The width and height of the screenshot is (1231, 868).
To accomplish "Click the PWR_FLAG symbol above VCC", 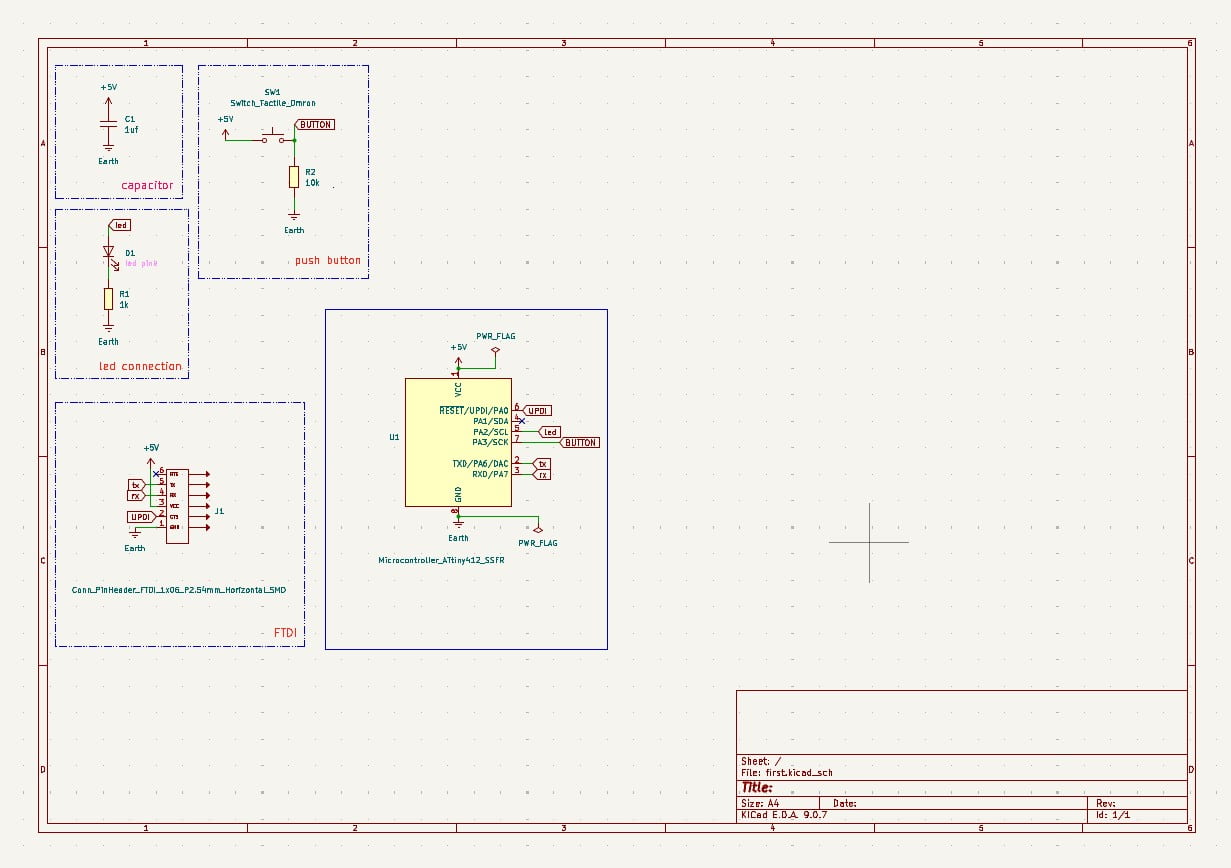I will 495,348.
